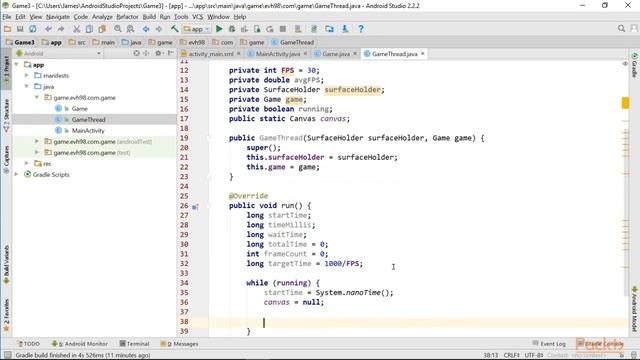Toggle the Build Variants side panel
640x360 pixels.
pyautogui.click(x=6, y=265)
